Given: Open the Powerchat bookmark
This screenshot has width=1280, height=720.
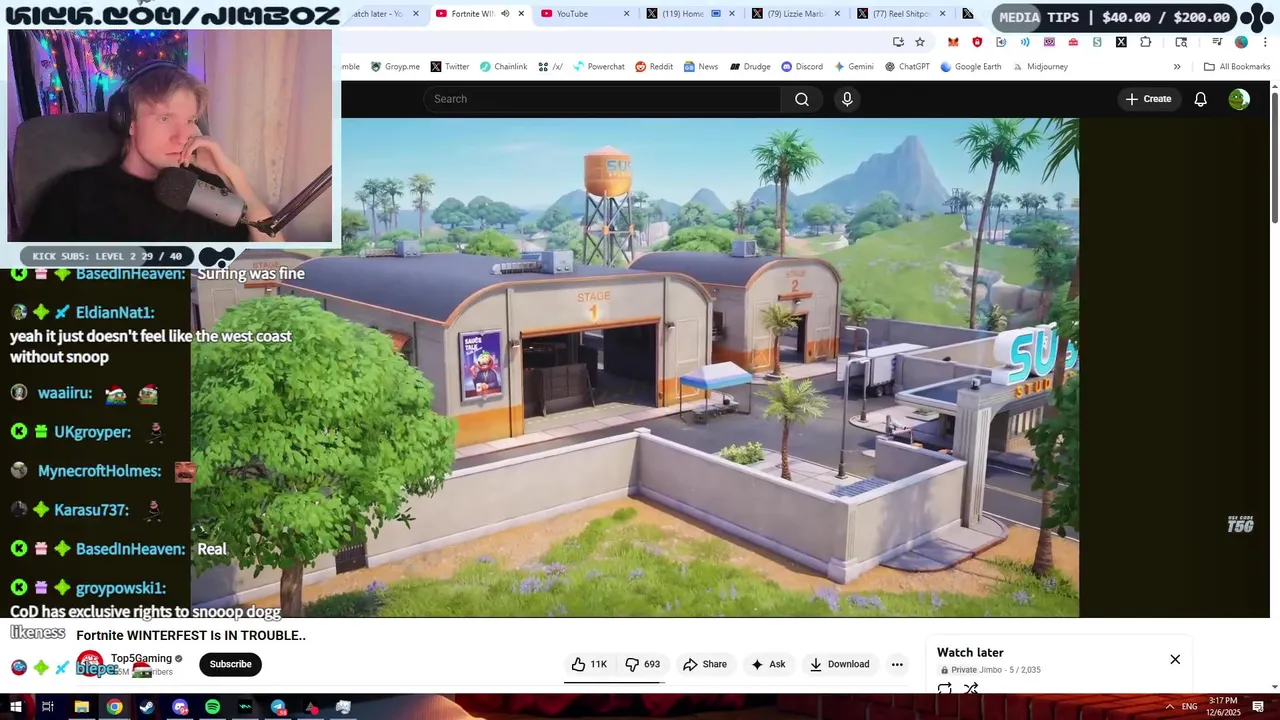Looking at the screenshot, I should point(598,67).
